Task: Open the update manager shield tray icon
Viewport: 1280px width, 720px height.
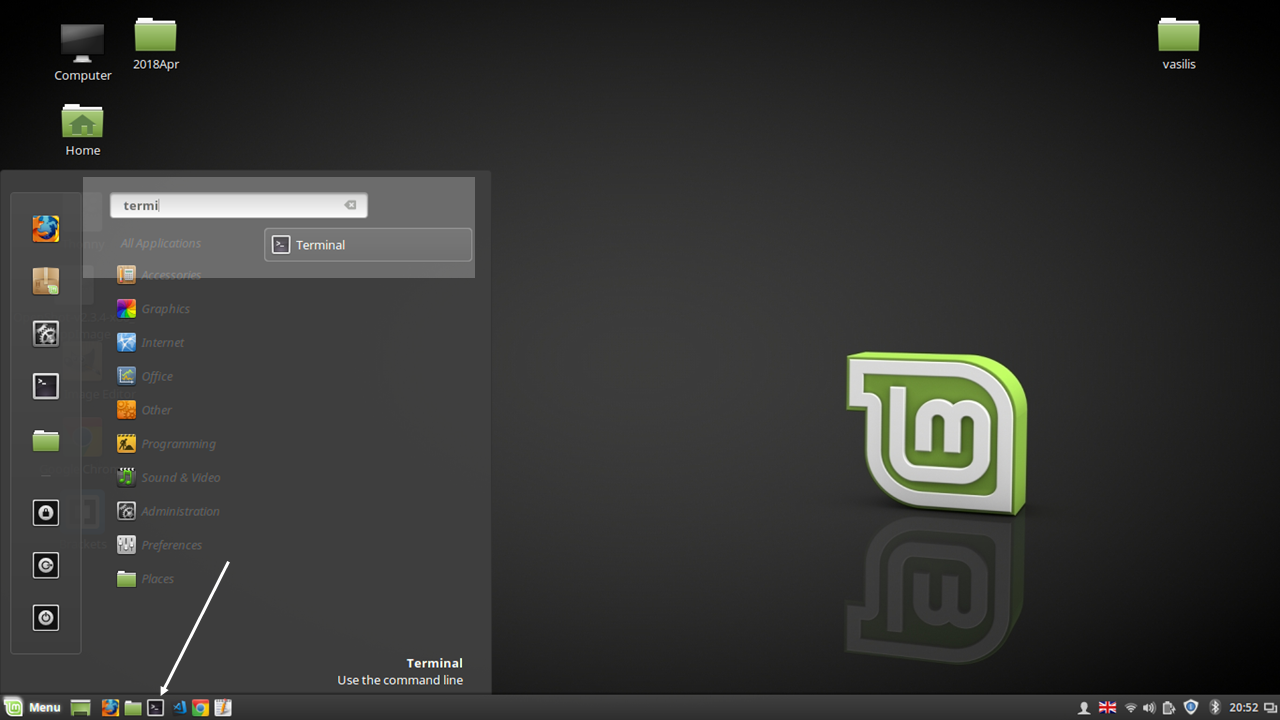Action: click(x=1191, y=707)
